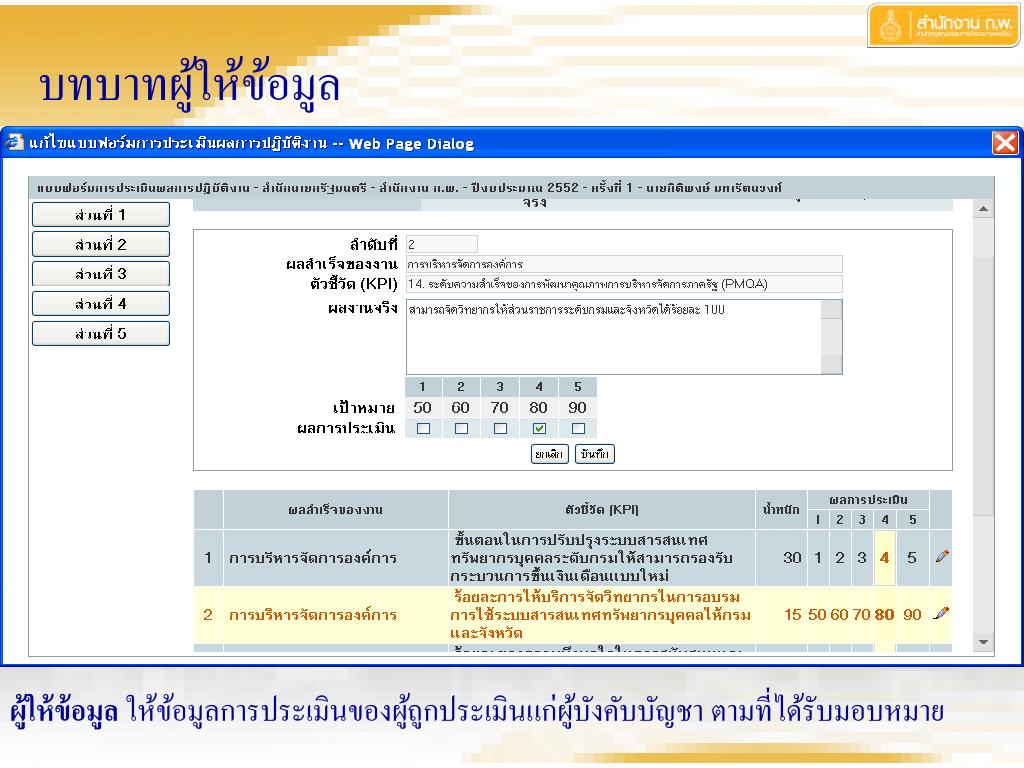
Task: Open ส่วนที่ 2 section
Action: pos(101,244)
